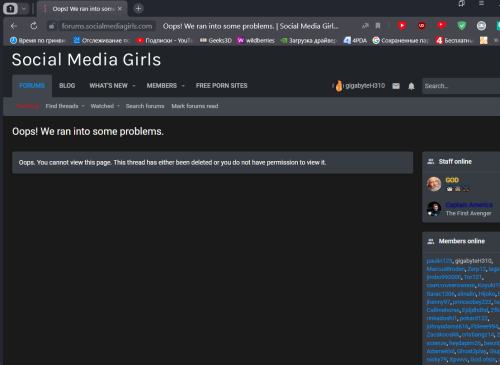Go back with the browser back arrow

pyautogui.click(x=14, y=26)
